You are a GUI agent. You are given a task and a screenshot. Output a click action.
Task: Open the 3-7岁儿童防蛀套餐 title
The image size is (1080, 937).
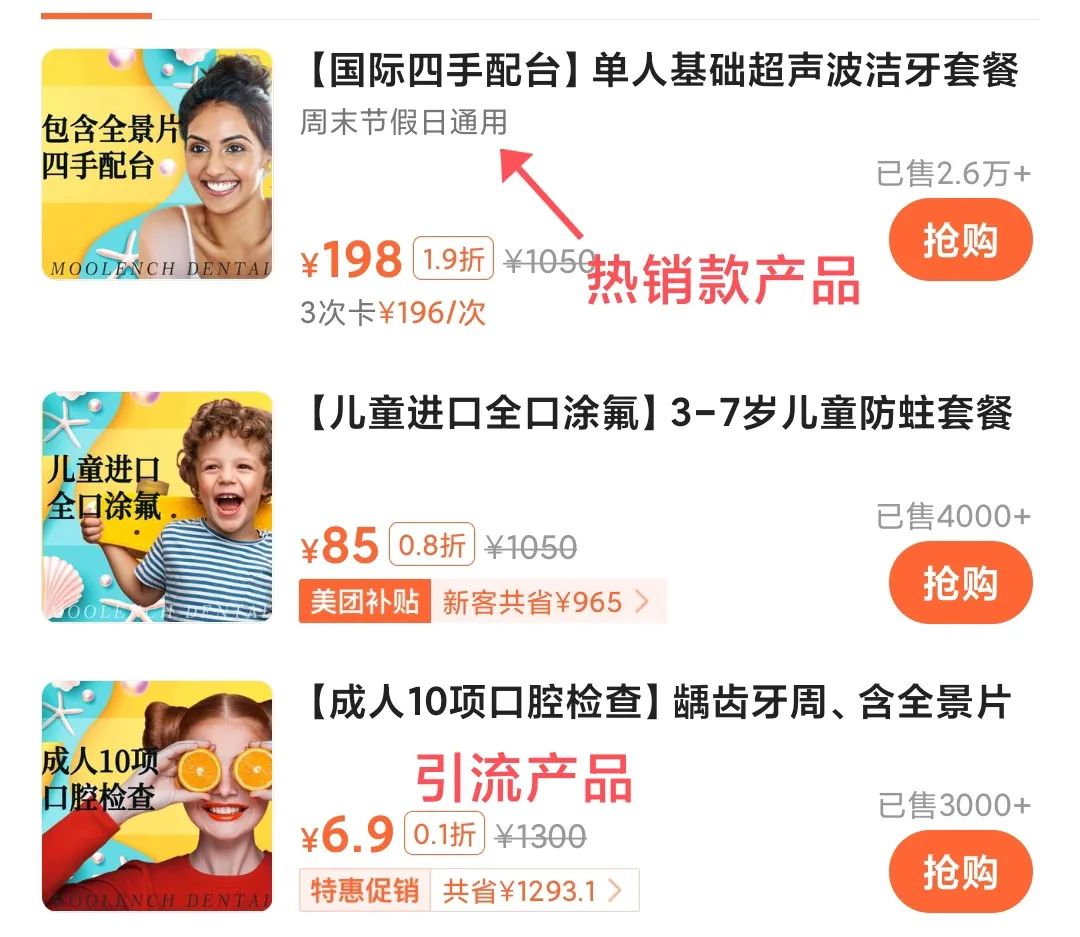(x=841, y=413)
